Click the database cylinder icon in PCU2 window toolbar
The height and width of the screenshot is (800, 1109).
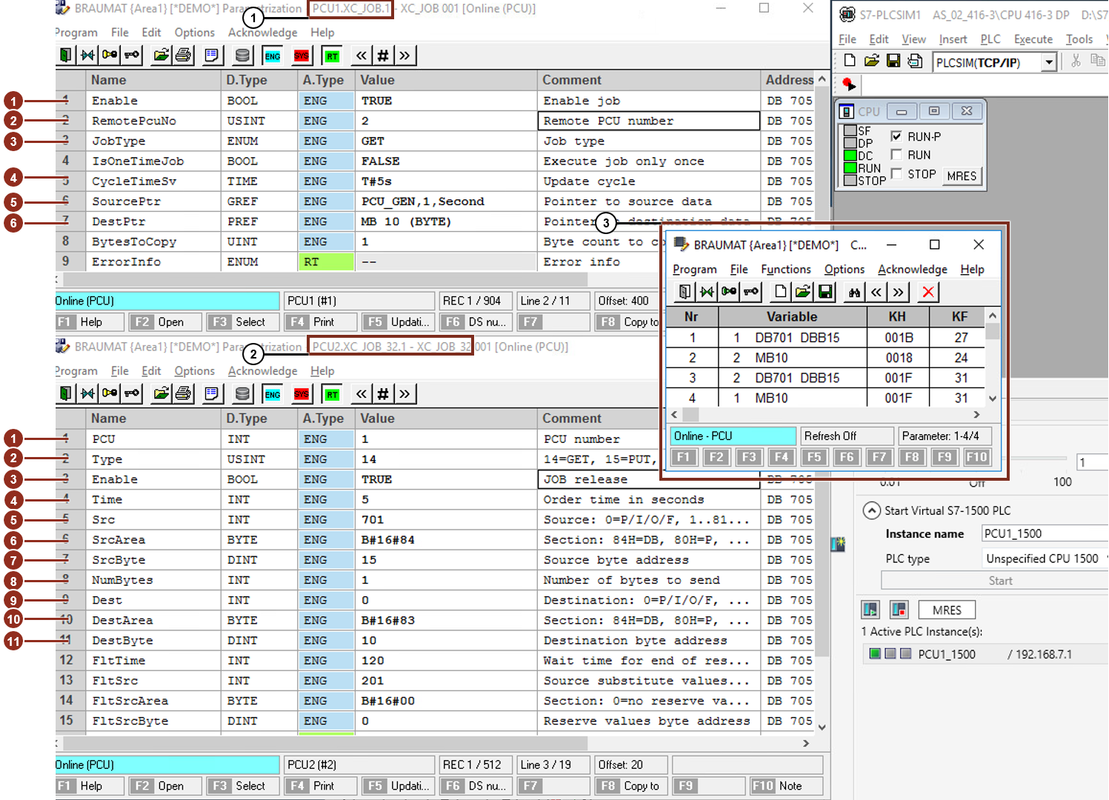pyautogui.click(x=243, y=394)
